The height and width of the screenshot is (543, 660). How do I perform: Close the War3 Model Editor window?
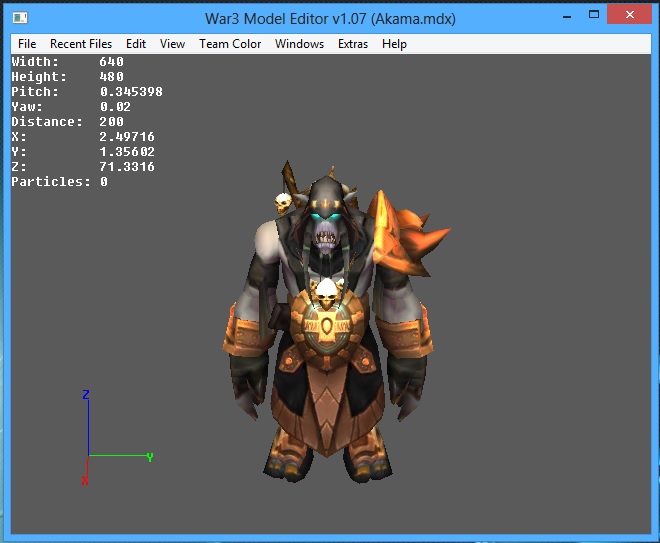(629, 15)
